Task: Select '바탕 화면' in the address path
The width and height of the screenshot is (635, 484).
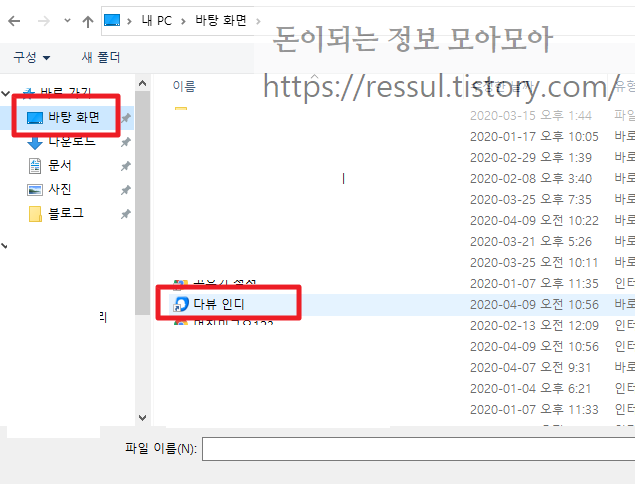Action: click(x=221, y=20)
